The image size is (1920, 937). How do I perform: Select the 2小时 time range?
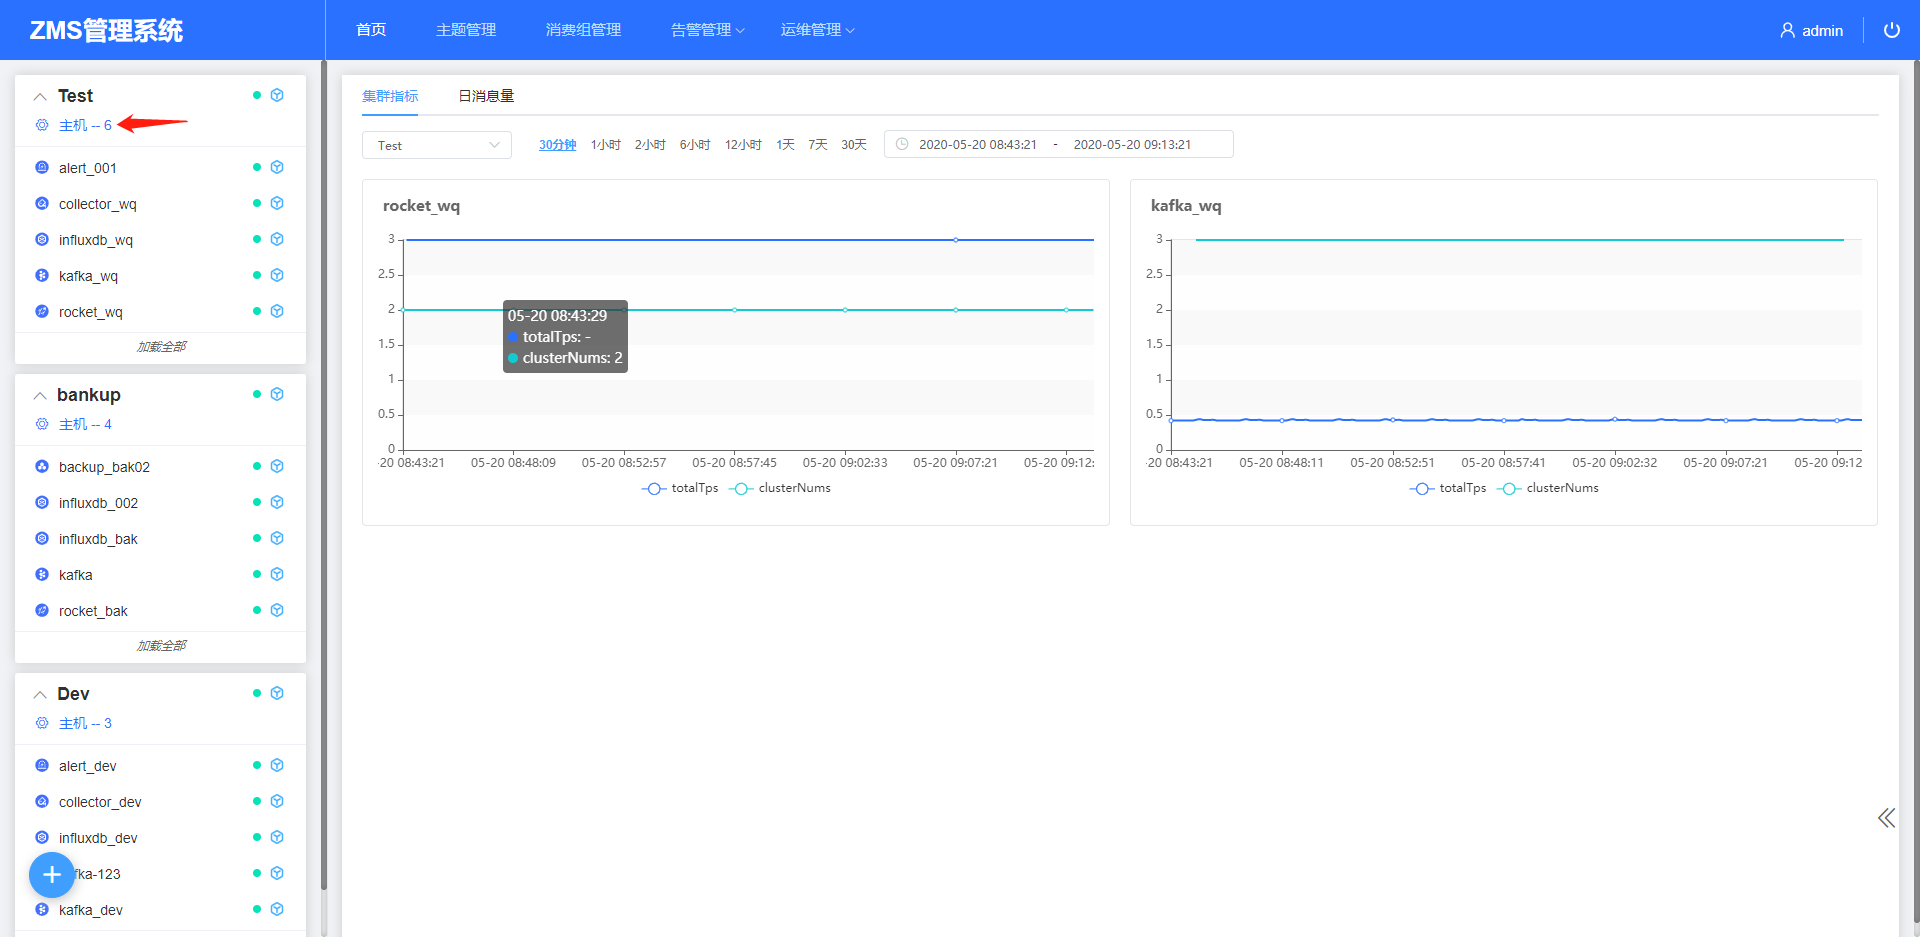650,145
